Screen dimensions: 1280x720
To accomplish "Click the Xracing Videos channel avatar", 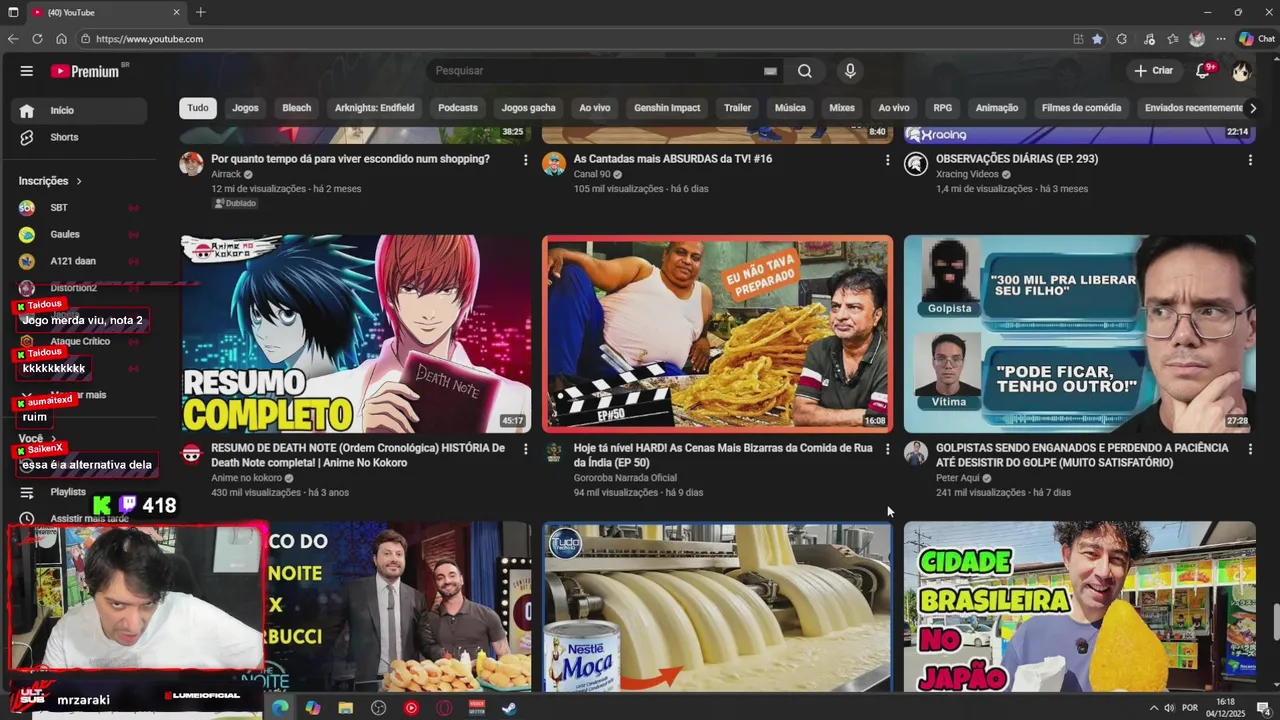I will click(x=916, y=164).
